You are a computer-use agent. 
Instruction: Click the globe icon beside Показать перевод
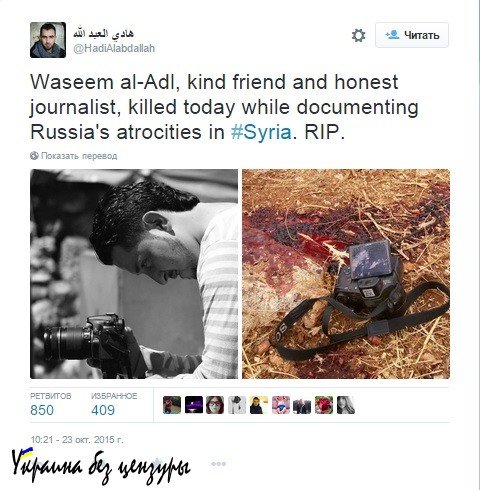(x=34, y=155)
